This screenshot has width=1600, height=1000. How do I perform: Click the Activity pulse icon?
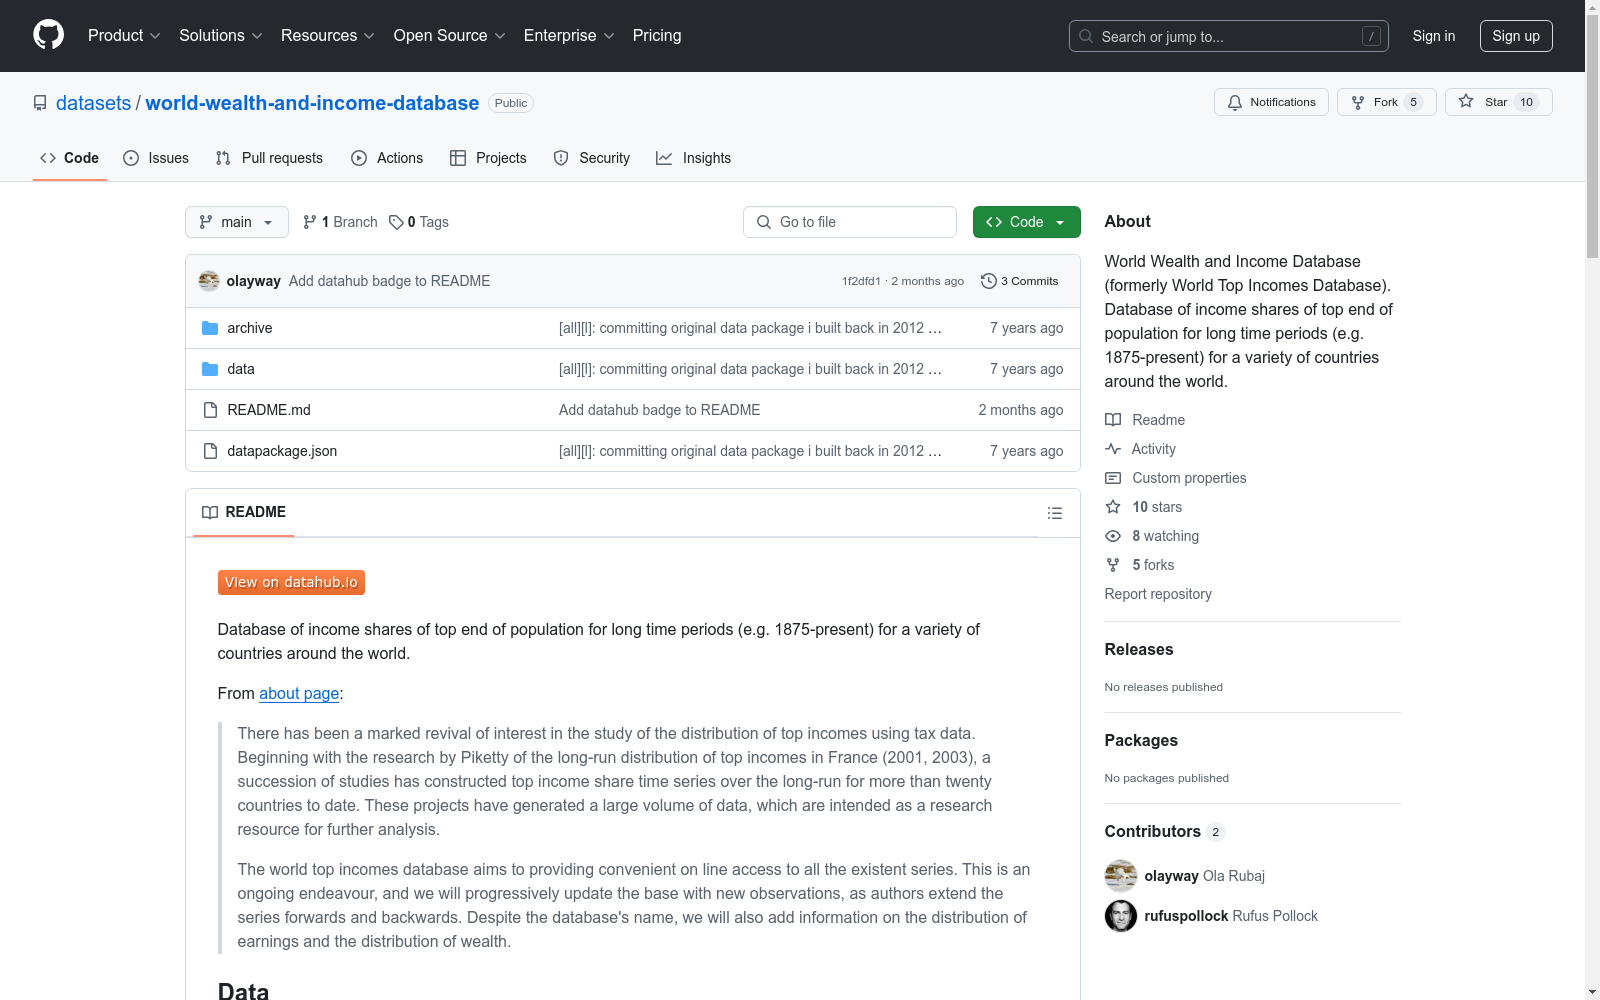tap(1113, 449)
